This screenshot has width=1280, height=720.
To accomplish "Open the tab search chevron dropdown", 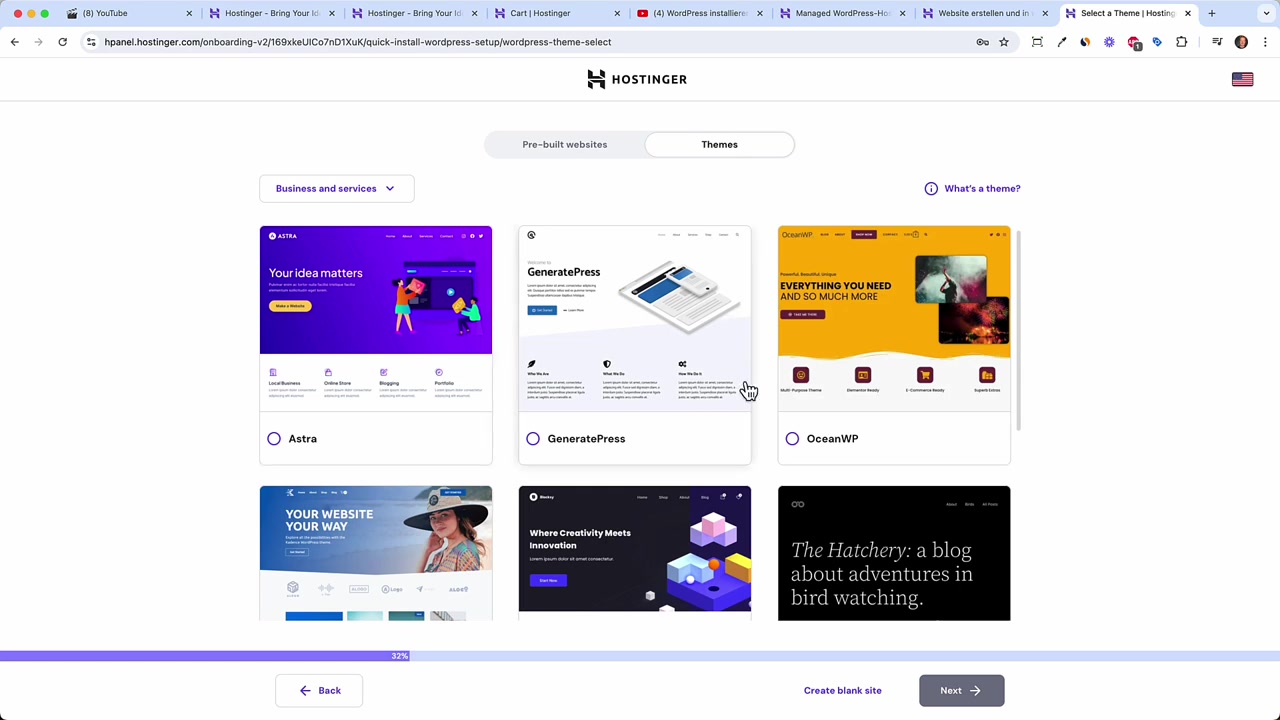I will coord(1265,13).
